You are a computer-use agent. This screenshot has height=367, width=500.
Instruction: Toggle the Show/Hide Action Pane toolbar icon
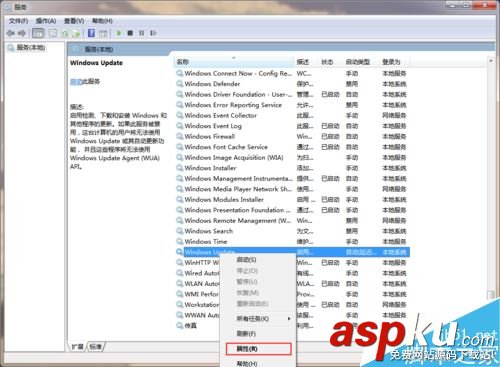[103, 33]
